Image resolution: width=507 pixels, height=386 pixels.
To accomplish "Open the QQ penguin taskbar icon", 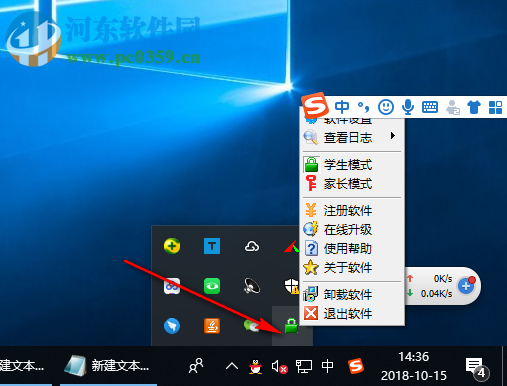I will coord(256,366).
